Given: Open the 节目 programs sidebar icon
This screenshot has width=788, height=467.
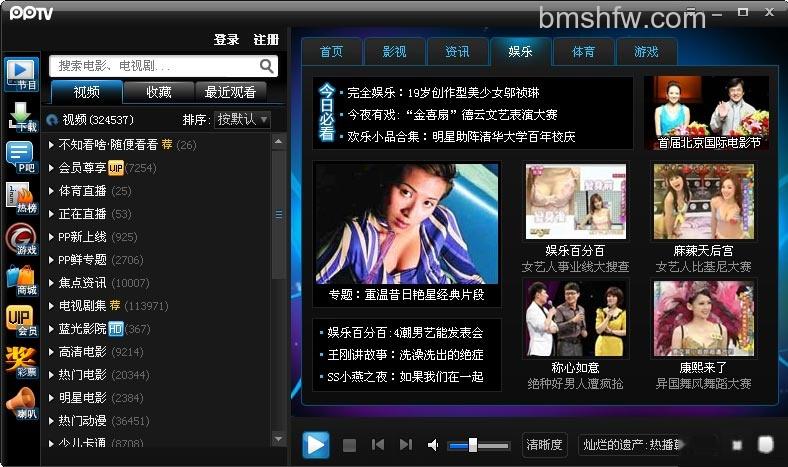Looking at the screenshot, I should click(x=21, y=74).
